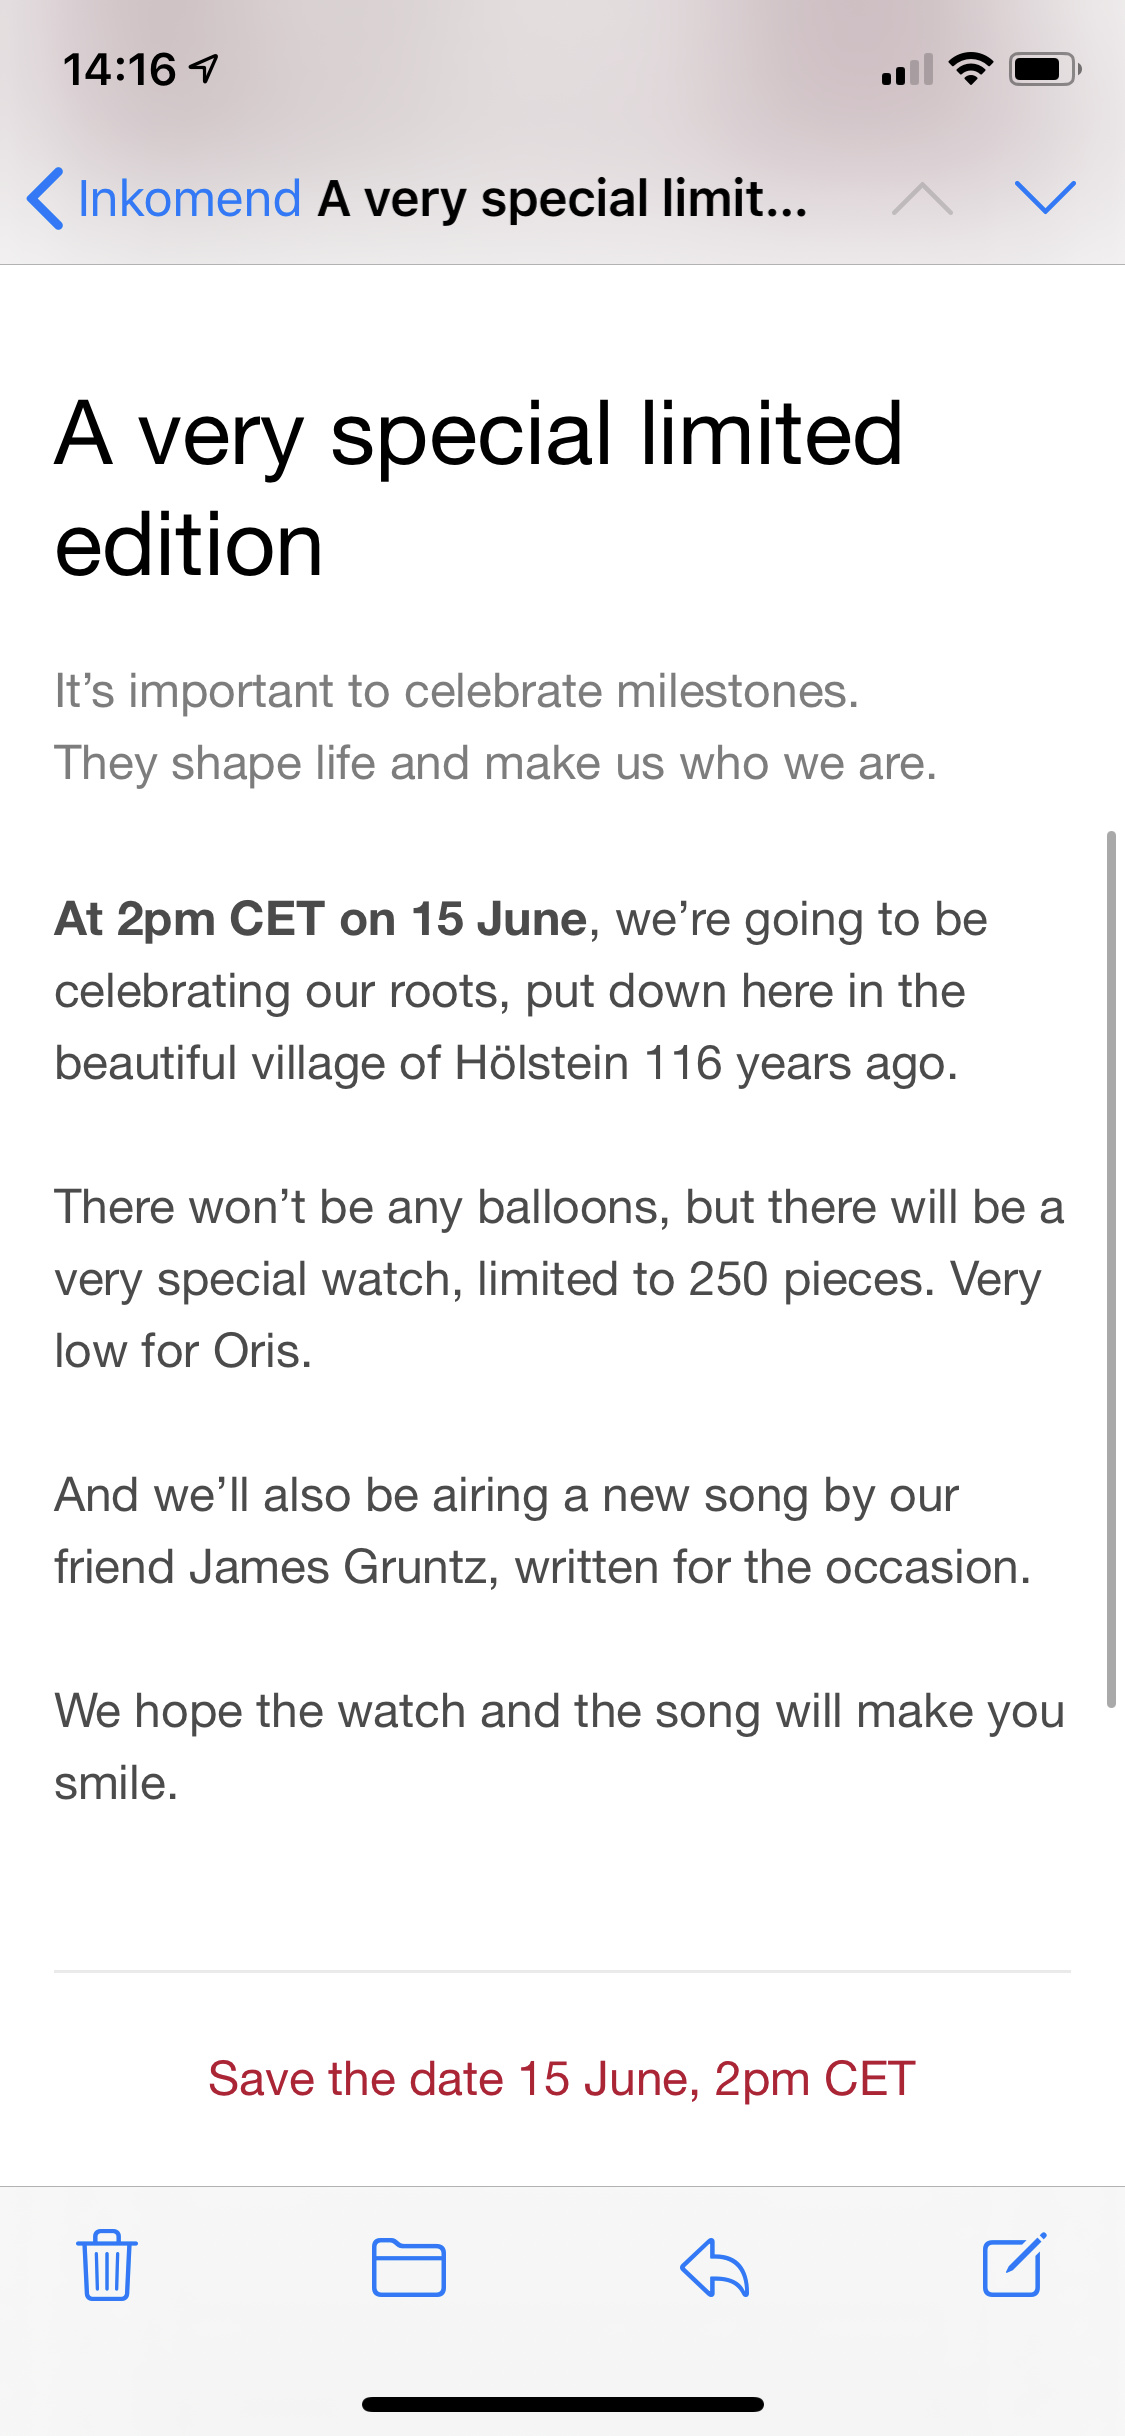This screenshot has height=2436, width=1125.
Task: Tap the trash icon to delete email
Action: tap(107, 2265)
